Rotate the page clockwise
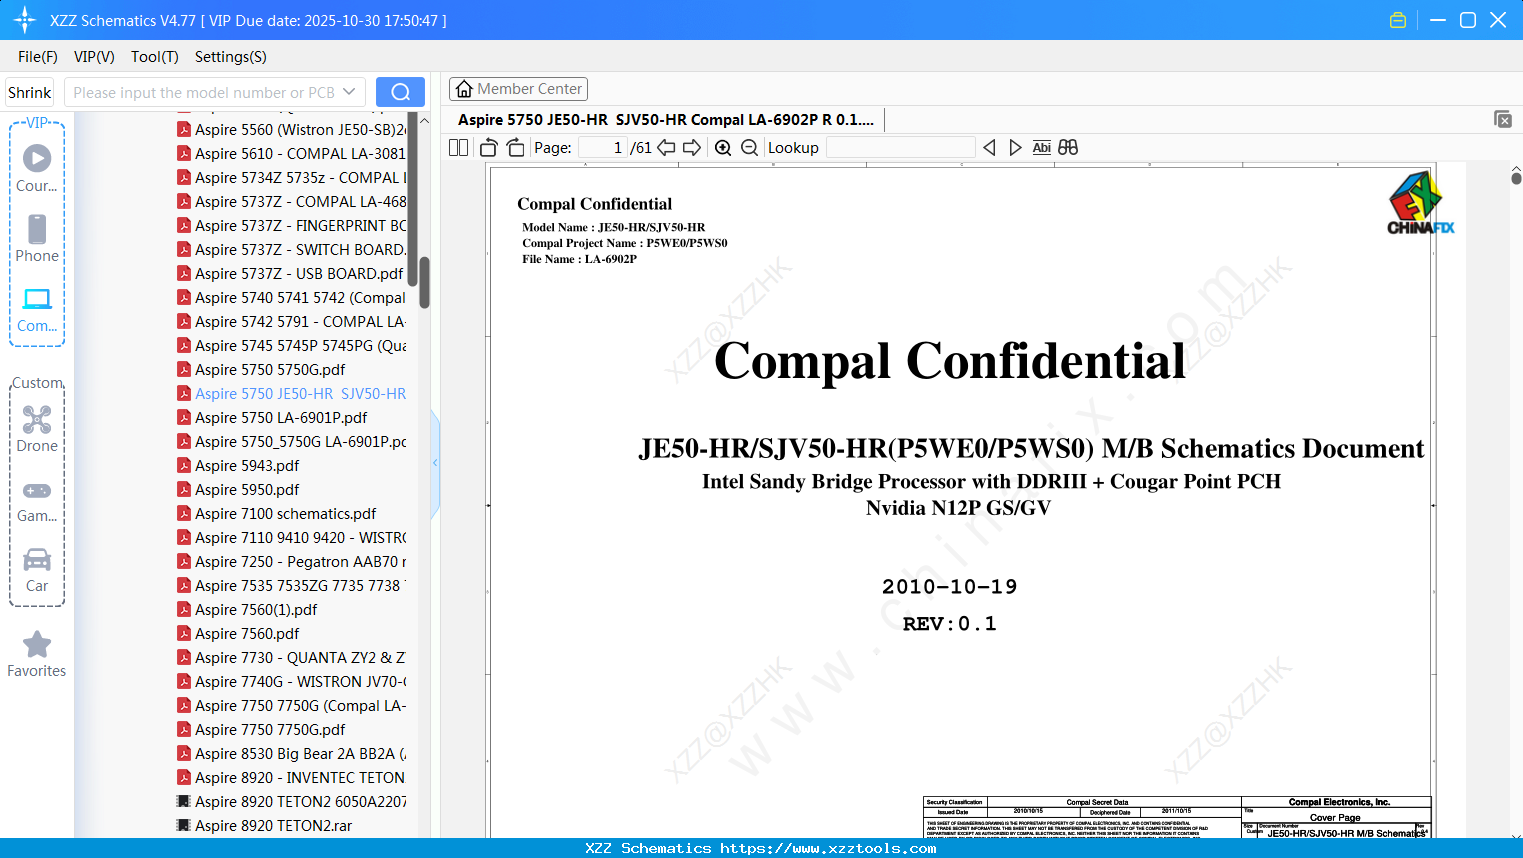The image size is (1523, 858). [x=516, y=148]
